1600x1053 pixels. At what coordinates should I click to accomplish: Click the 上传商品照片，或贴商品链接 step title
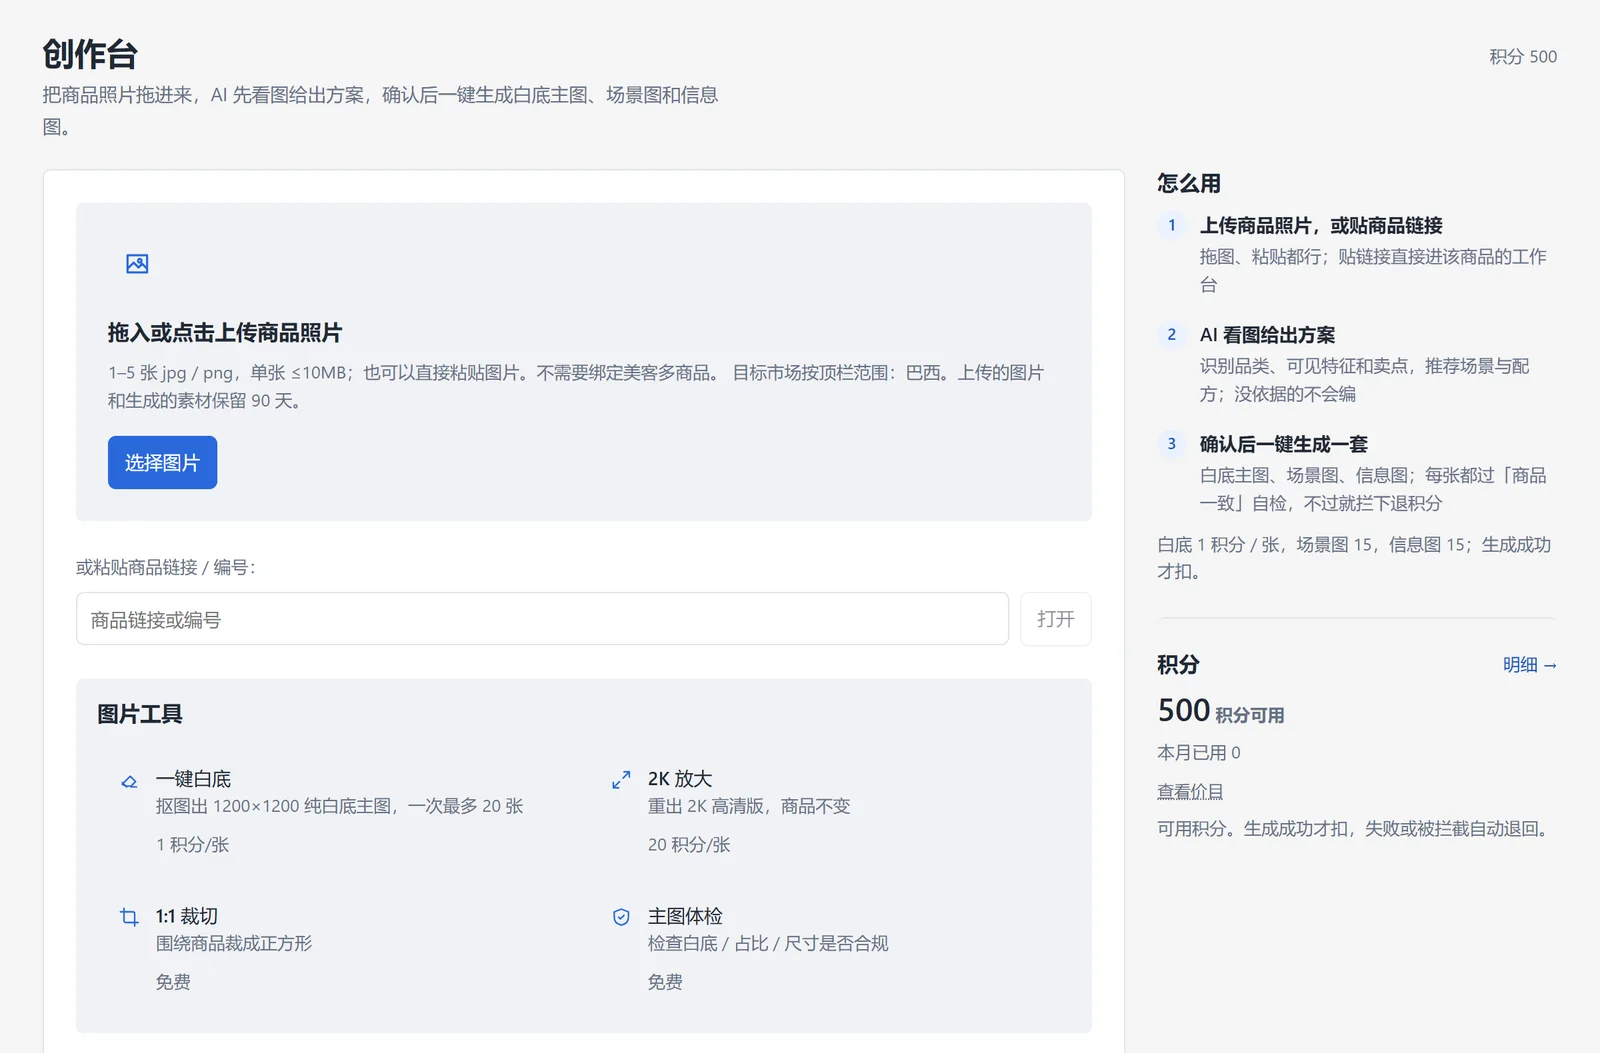[x=1321, y=226]
